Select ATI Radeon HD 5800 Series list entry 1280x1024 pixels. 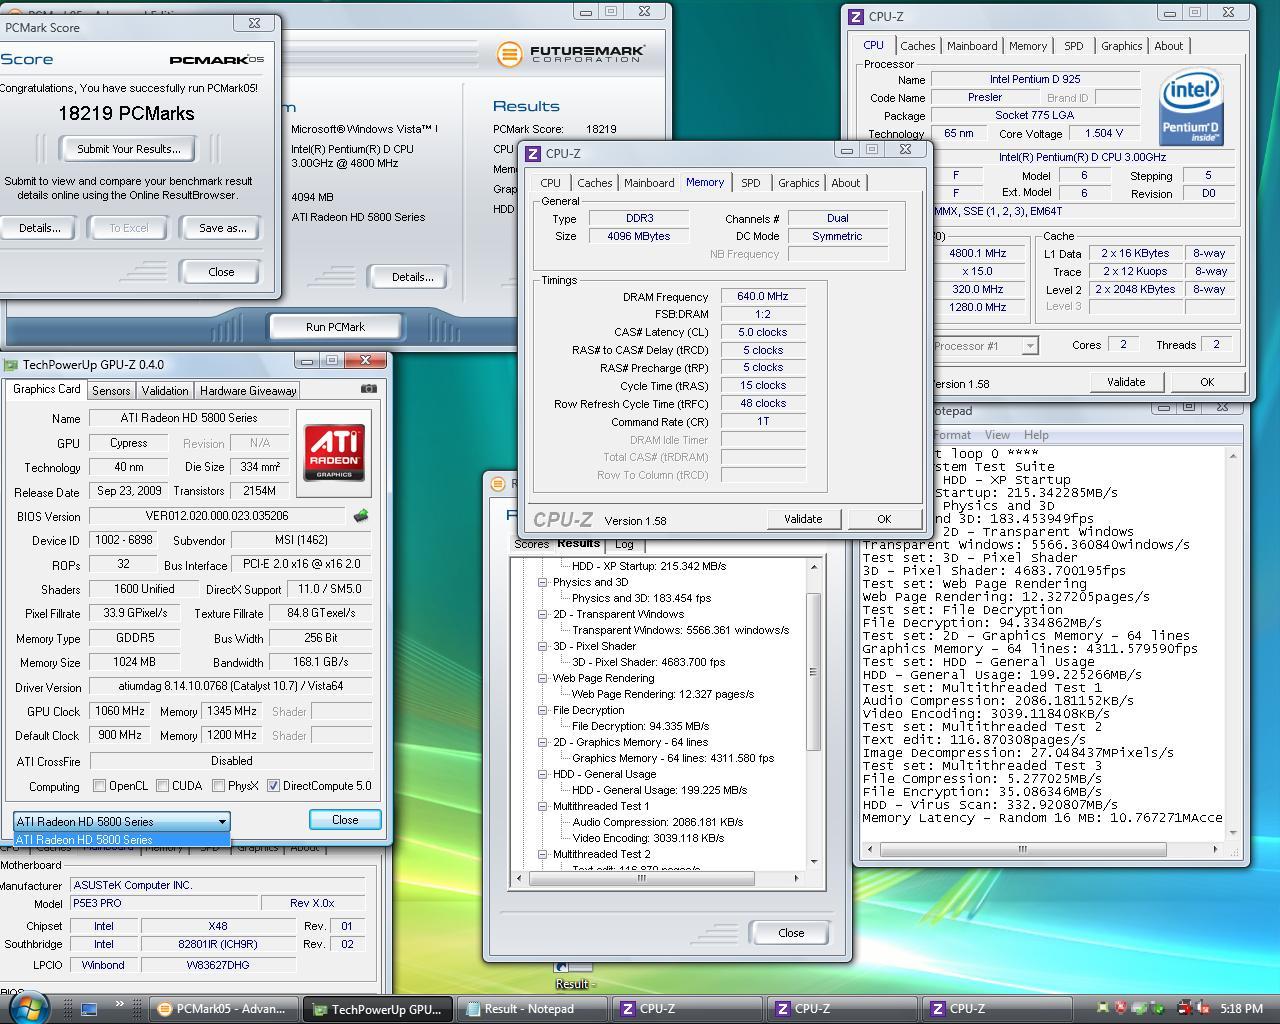point(122,840)
